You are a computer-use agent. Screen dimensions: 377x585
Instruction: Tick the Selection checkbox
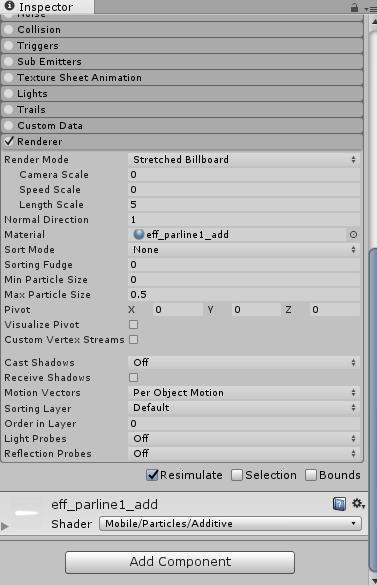click(x=237, y=475)
